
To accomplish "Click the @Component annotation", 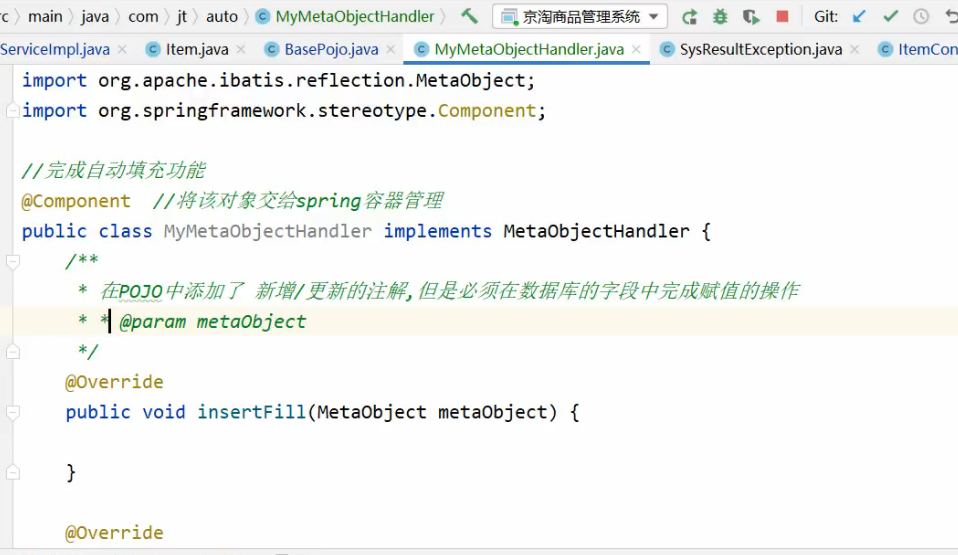I will (x=76, y=201).
